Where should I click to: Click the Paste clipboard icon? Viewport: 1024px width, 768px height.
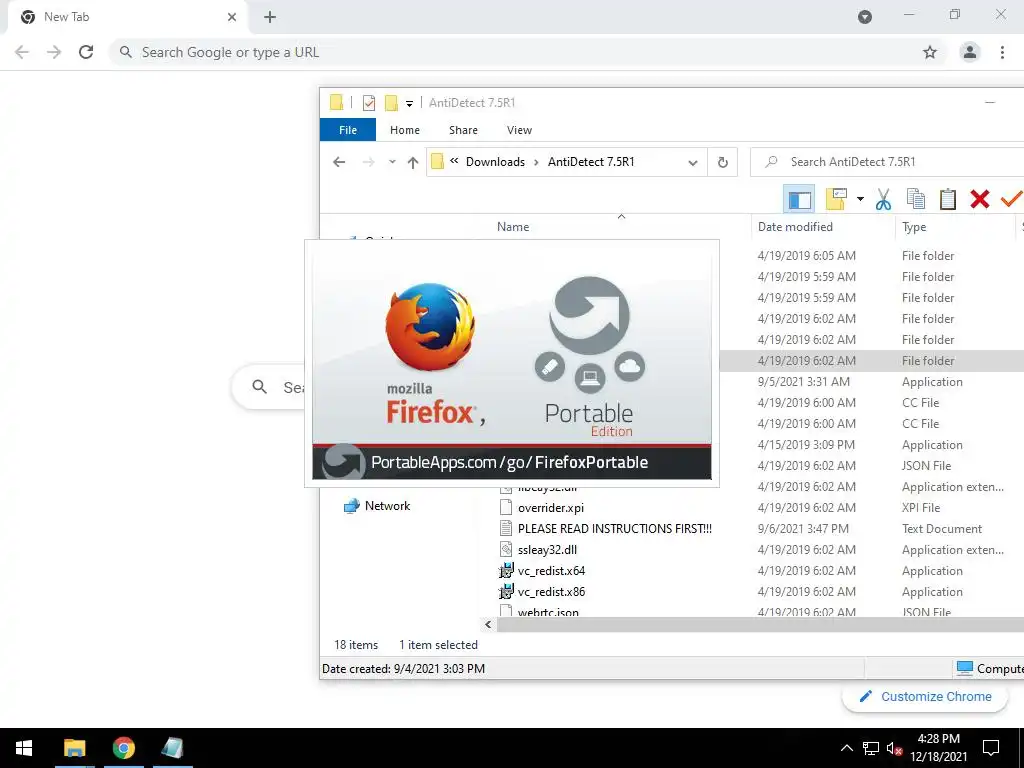click(948, 199)
